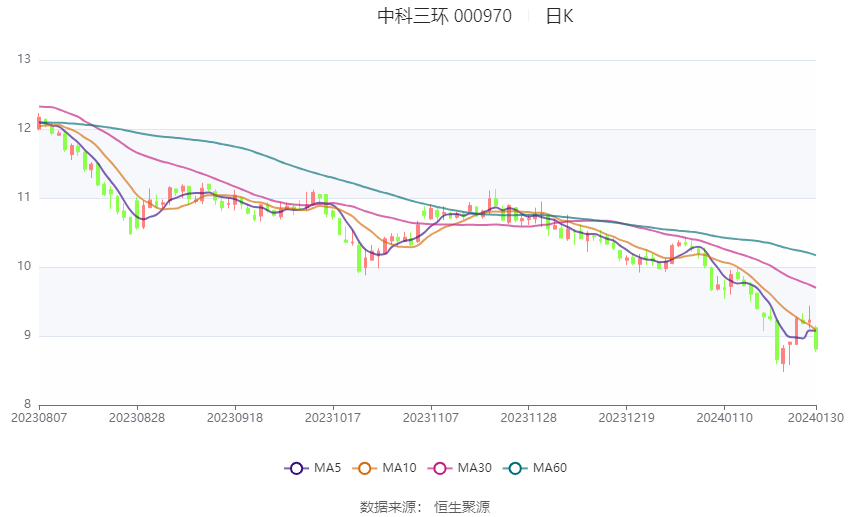
Task: Click the y-axis value 9
Action: coord(27,335)
